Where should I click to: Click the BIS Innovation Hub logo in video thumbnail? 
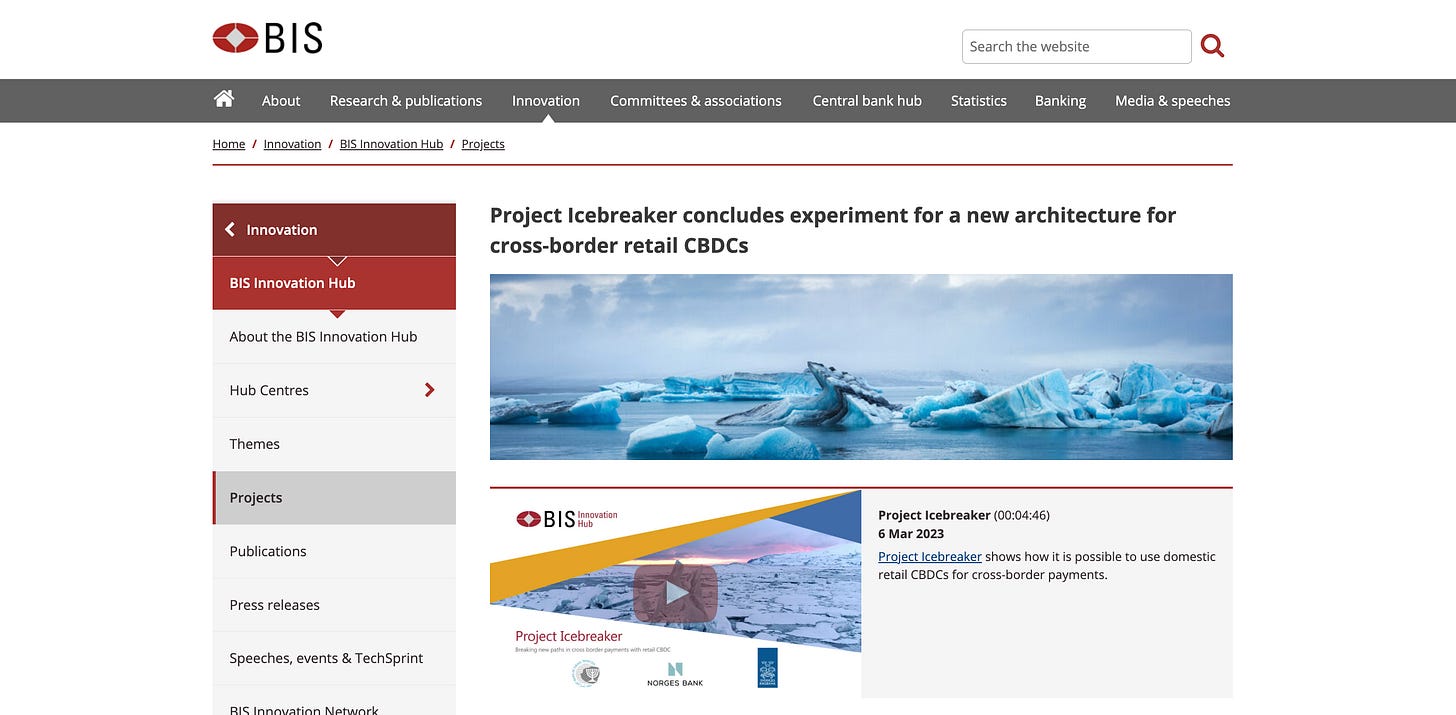(x=567, y=519)
